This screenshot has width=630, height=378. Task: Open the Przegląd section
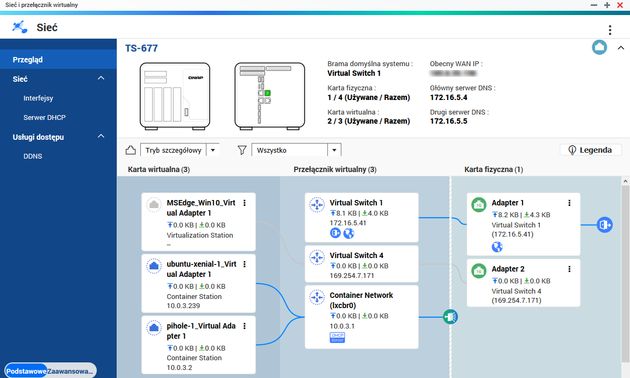[x=58, y=59]
